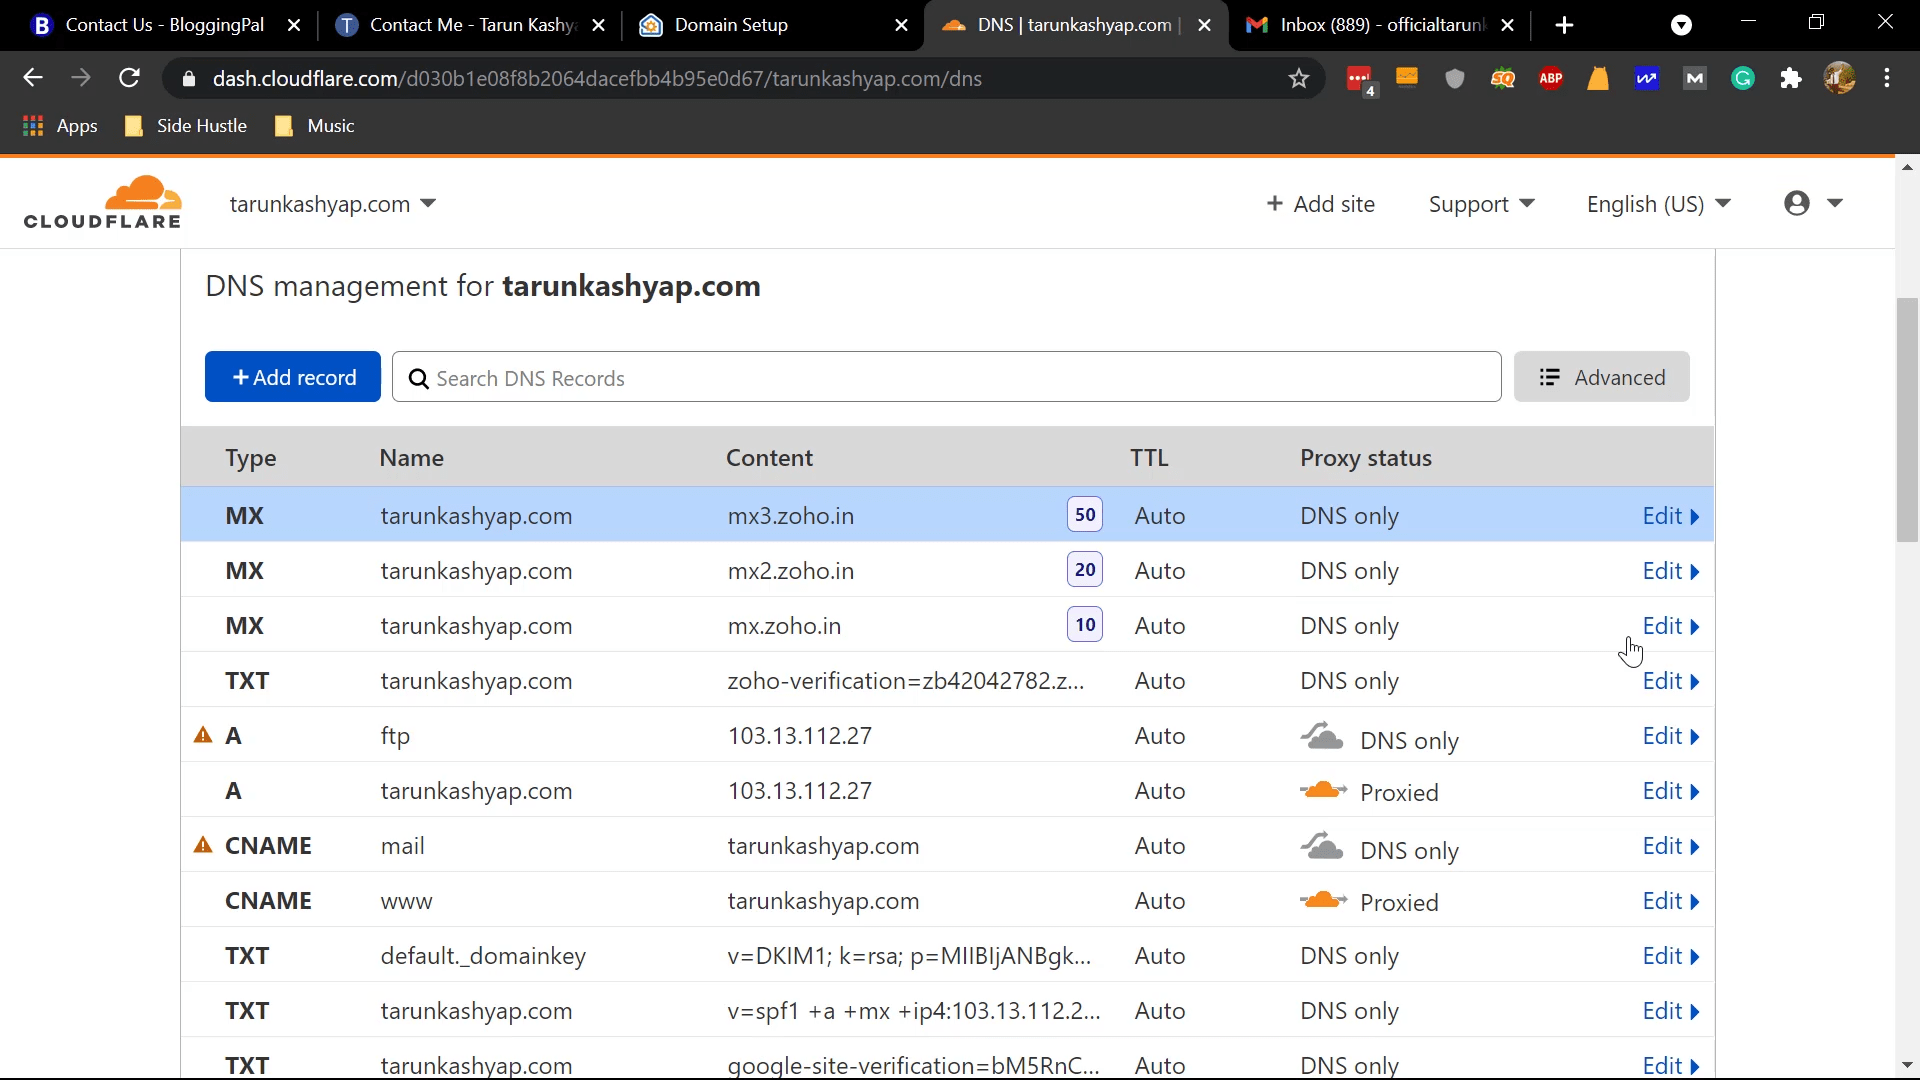Click the bookmark star icon in address bar
Viewport: 1920px width, 1080px height.
click(1303, 78)
